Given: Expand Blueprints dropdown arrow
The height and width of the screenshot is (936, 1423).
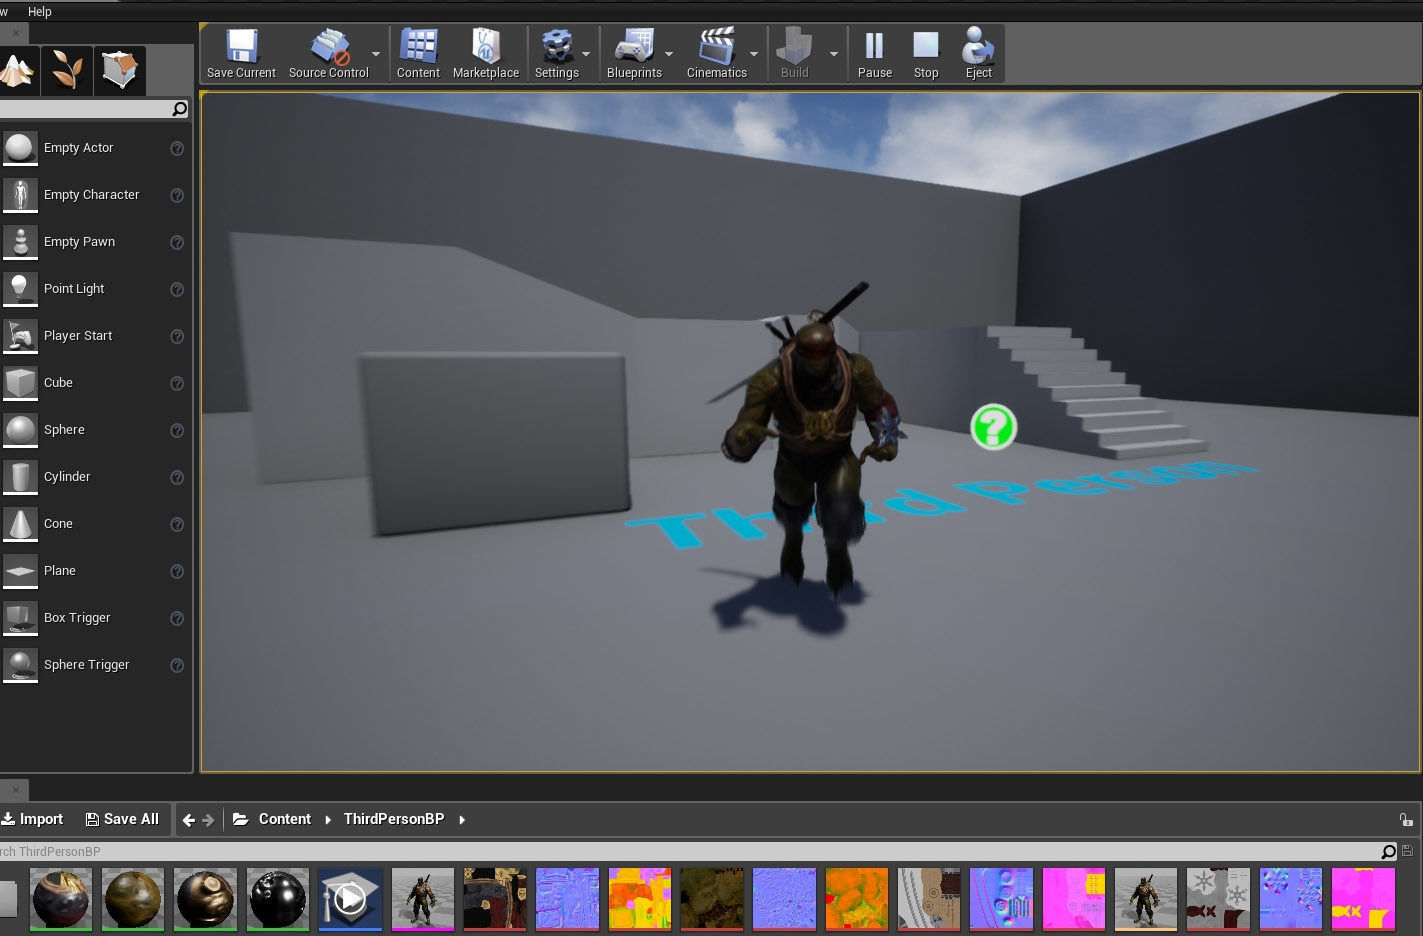Looking at the screenshot, I should (x=669, y=54).
